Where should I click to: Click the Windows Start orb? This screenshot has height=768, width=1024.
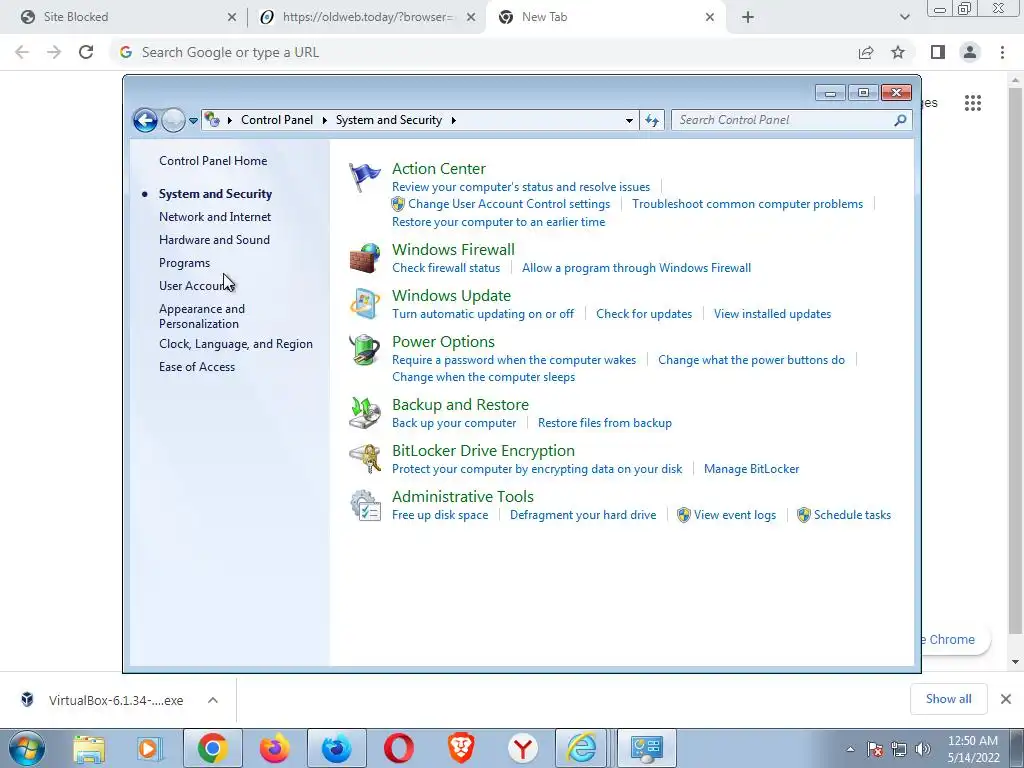click(x=27, y=748)
